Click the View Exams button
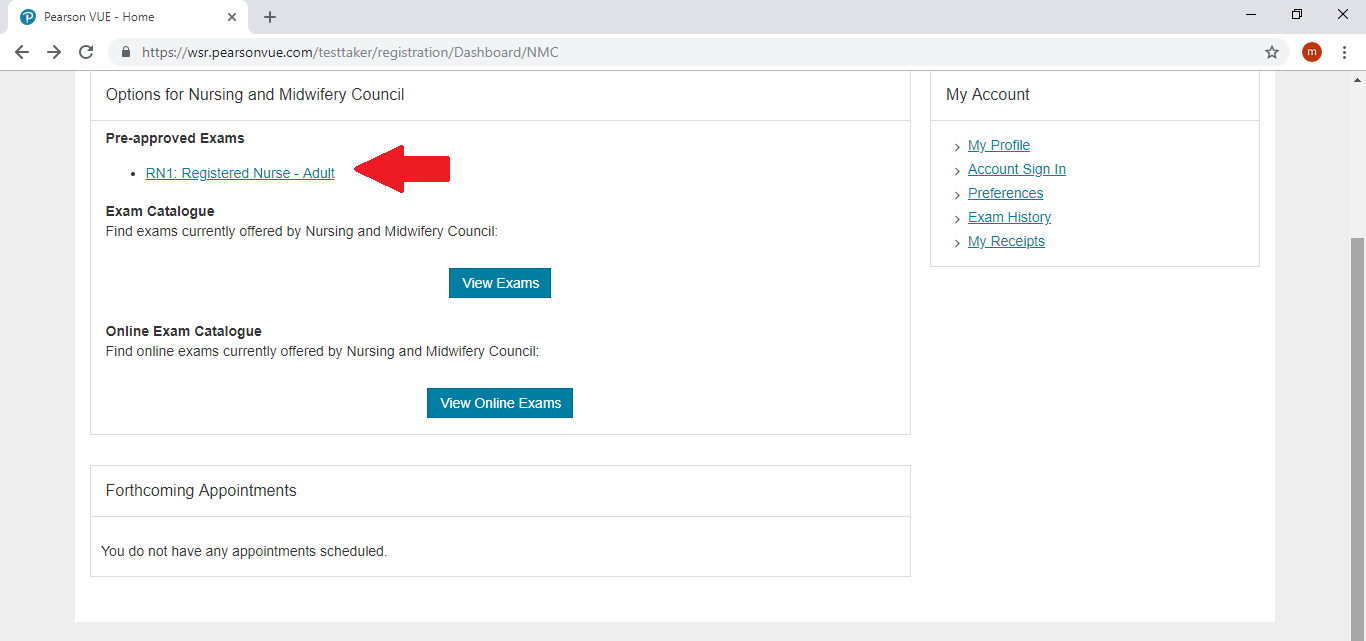1366x641 pixels. [499, 283]
